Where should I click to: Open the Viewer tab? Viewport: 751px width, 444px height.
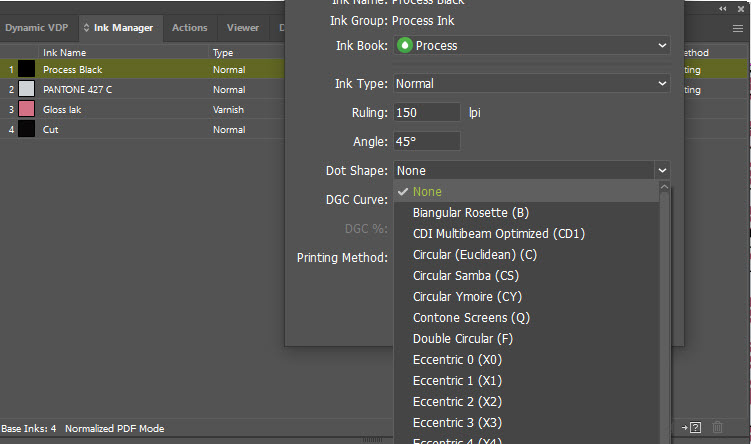click(x=242, y=28)
